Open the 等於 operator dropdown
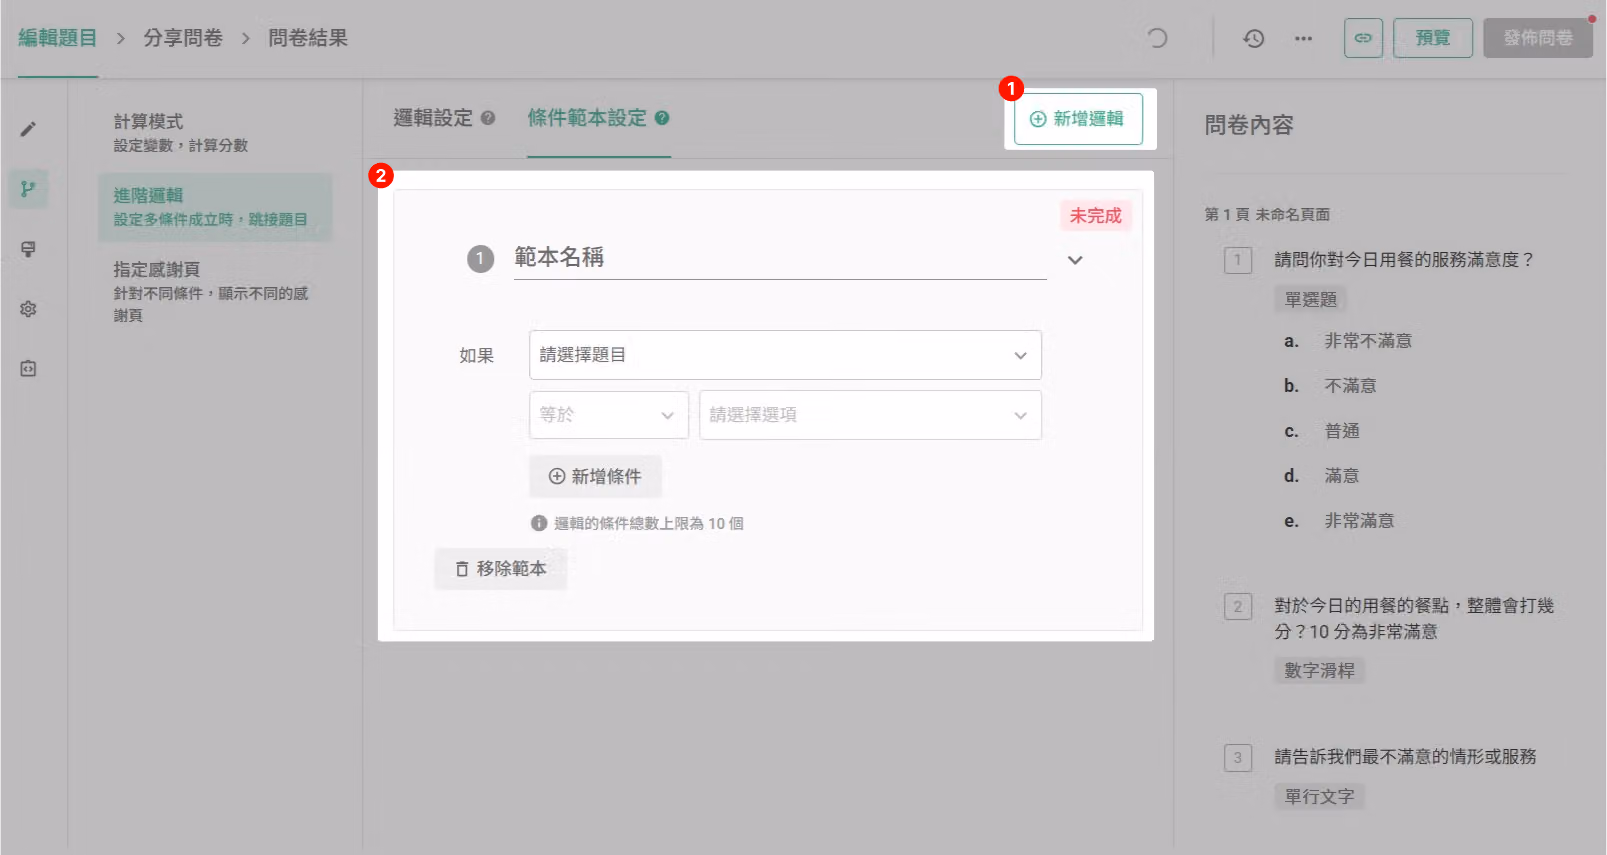This screenshot has height=855, width=1607. [609, 415]
